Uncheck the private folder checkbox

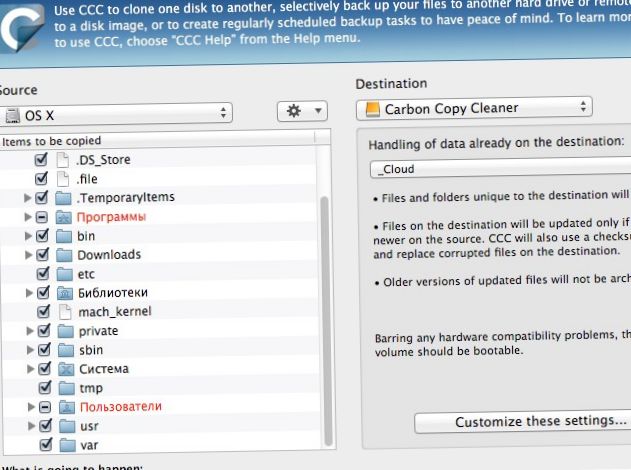[x=44, y=331]
